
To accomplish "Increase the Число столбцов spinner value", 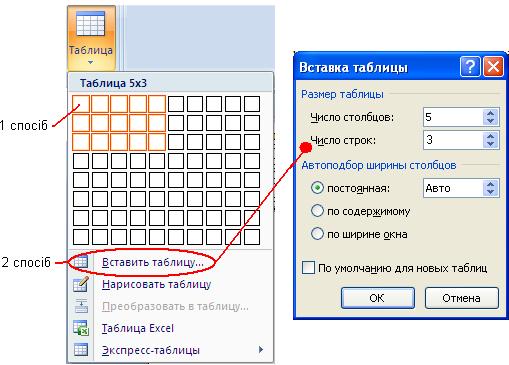I will 490,113.
